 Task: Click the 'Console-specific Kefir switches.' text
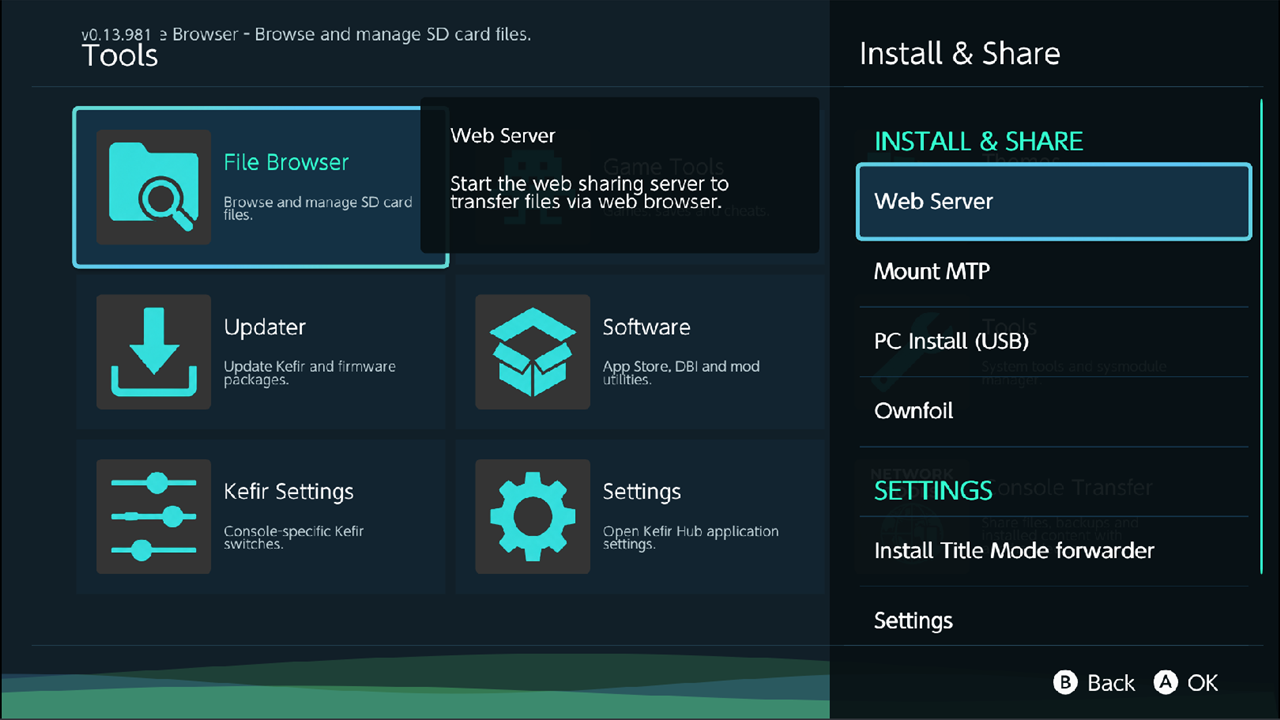click(x=294, y=538)
